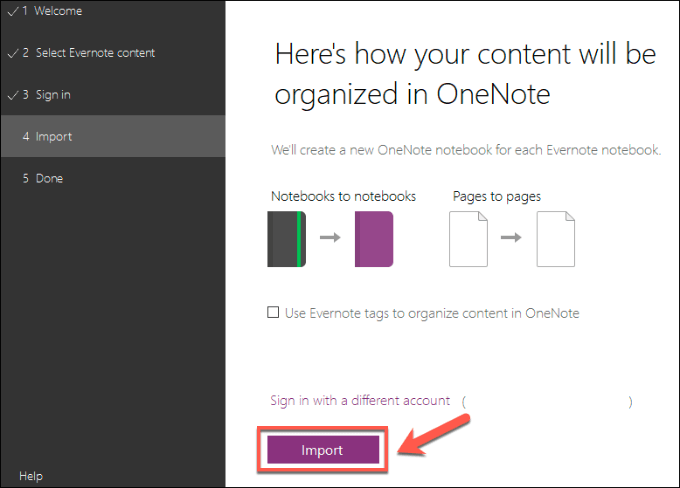This screenshot has width=680, height=488.
Task: Click the organized in OneNote heading text
Action: click(413, 95)
